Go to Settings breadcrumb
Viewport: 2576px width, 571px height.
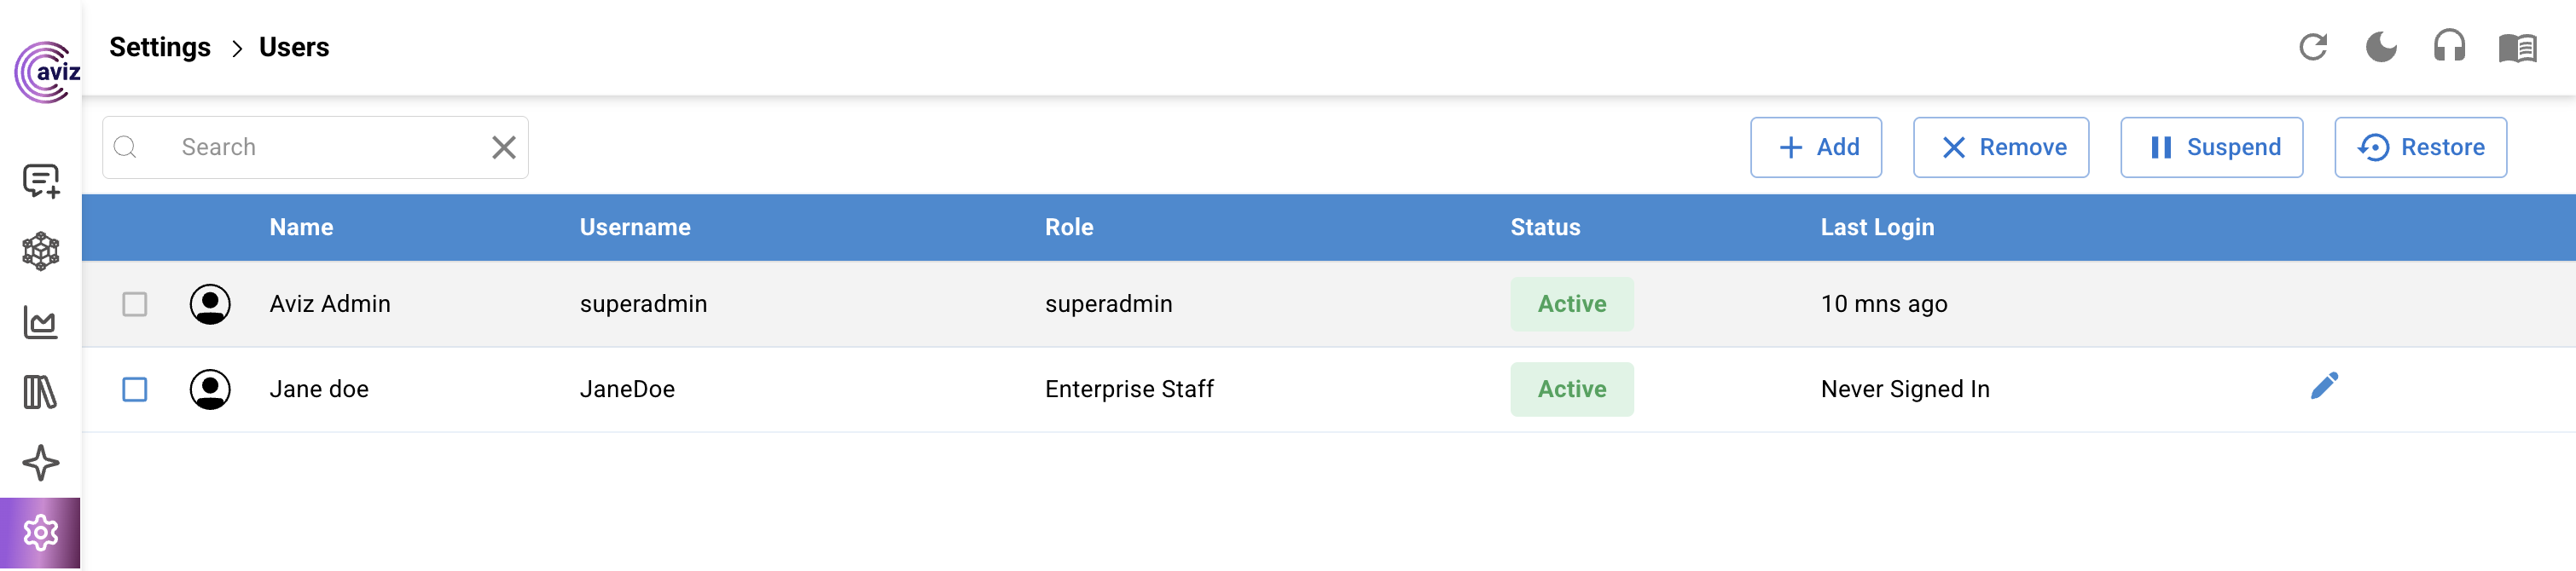point(160,47)
